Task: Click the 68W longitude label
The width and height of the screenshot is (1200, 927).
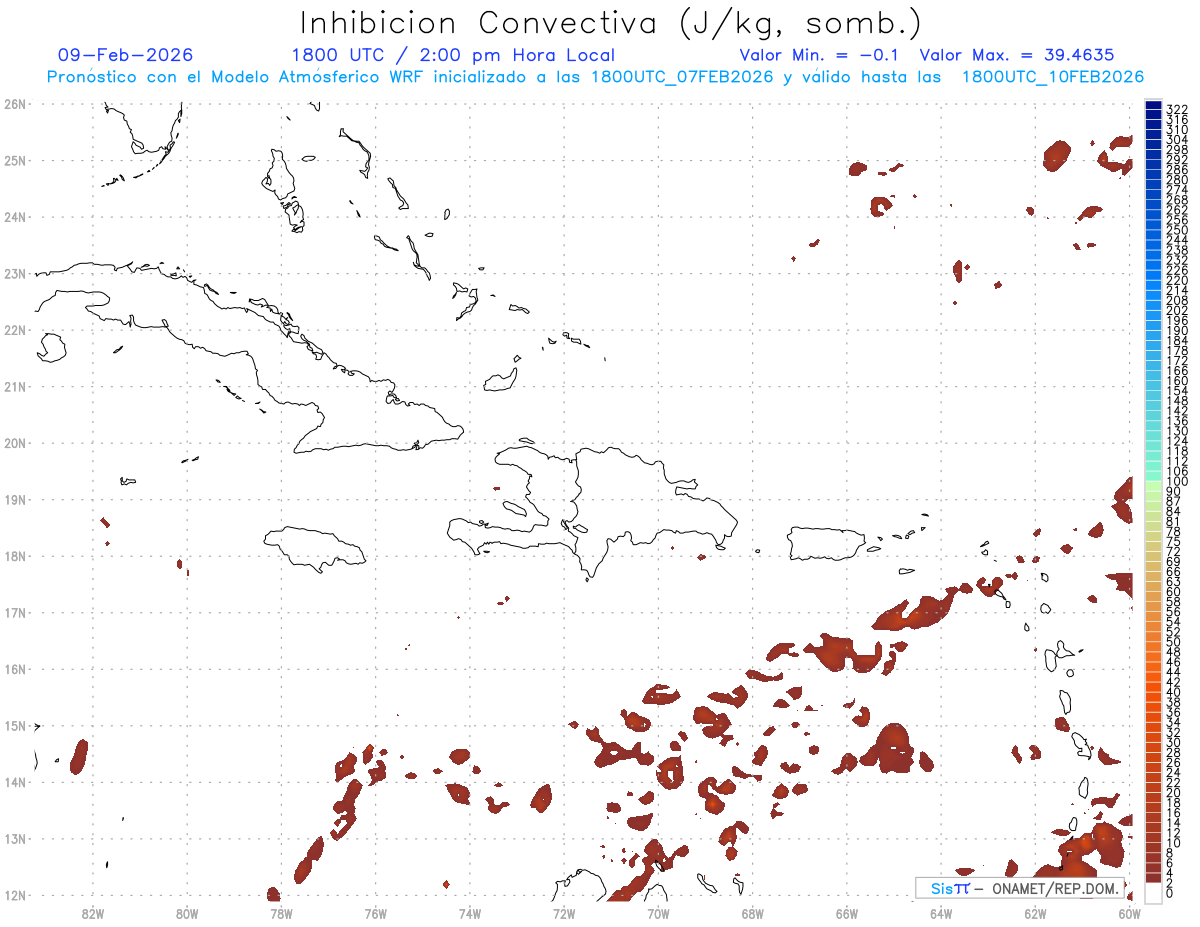Action: 753,914
